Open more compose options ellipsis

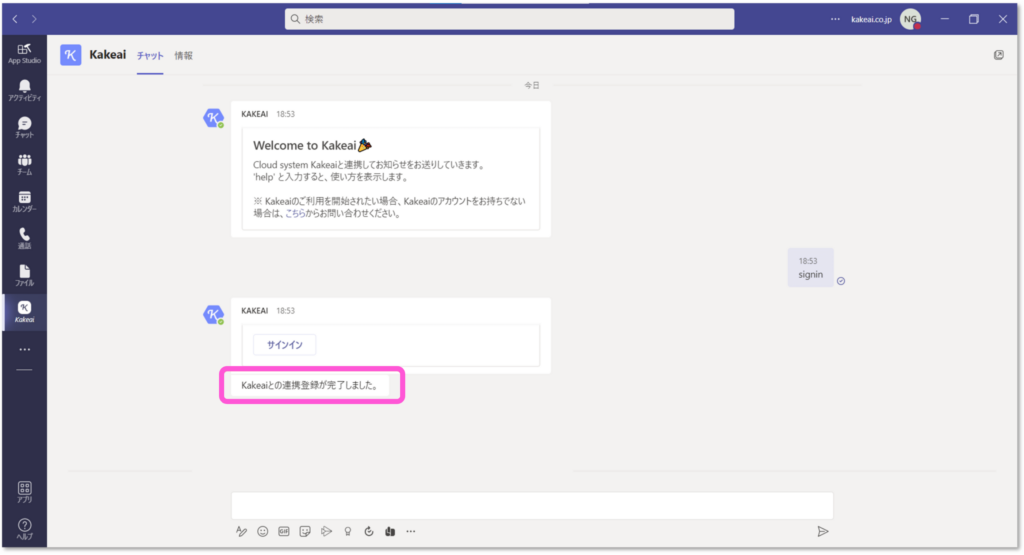click(x=411, y=531)
